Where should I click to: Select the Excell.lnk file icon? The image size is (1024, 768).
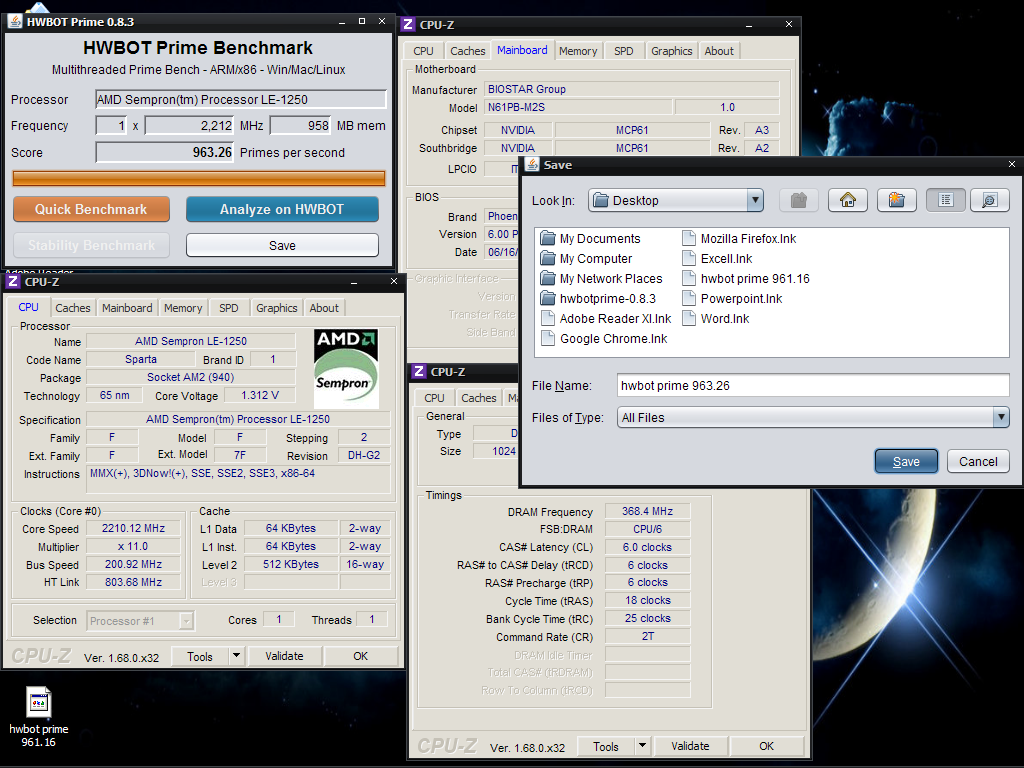click(x=689, y=259)
